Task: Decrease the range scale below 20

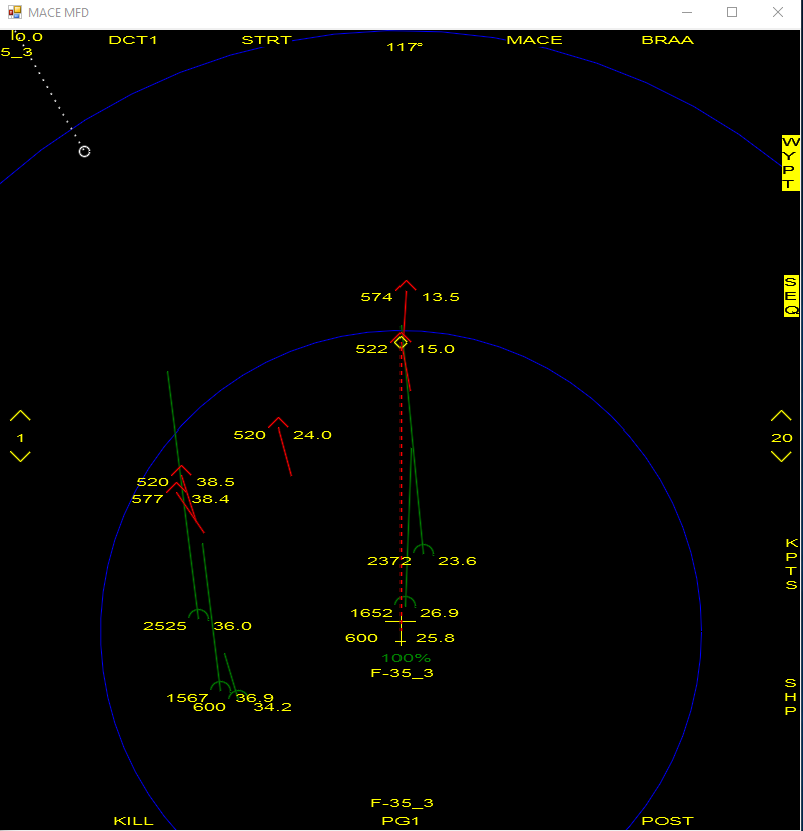Action: 781,456
